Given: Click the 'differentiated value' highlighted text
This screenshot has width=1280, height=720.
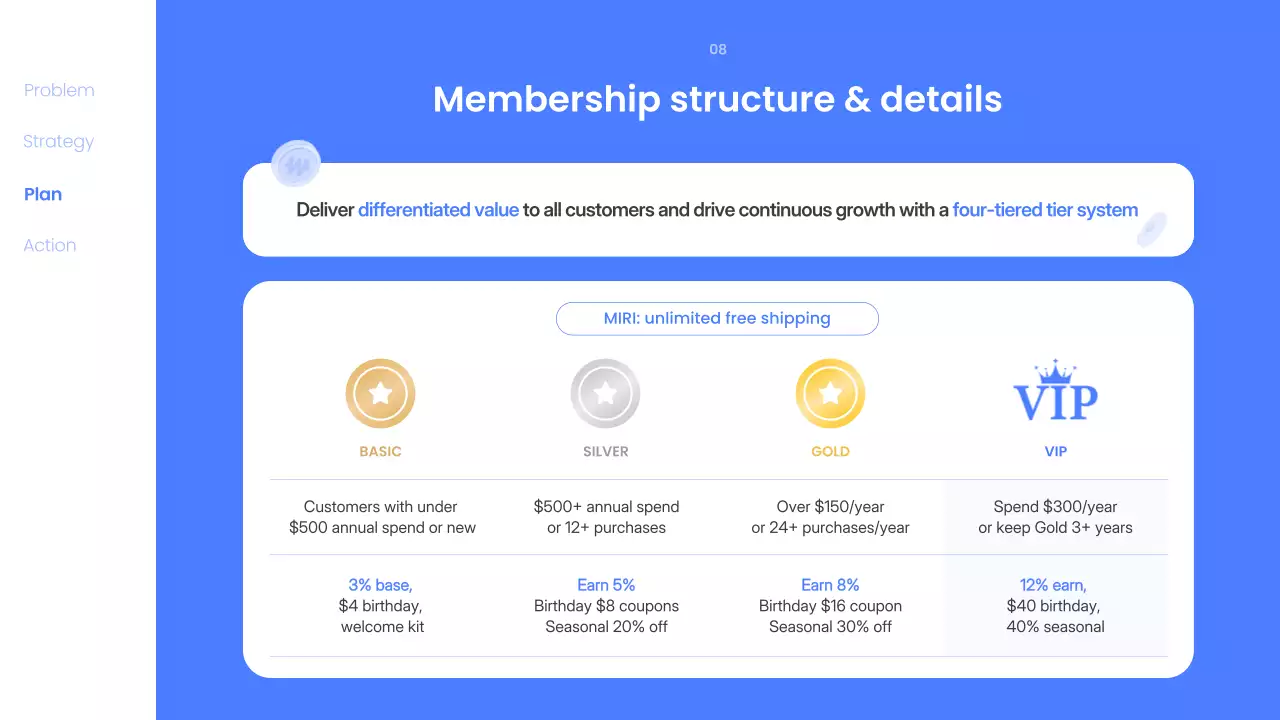Looking at the screenshot, I should [438, 210].
